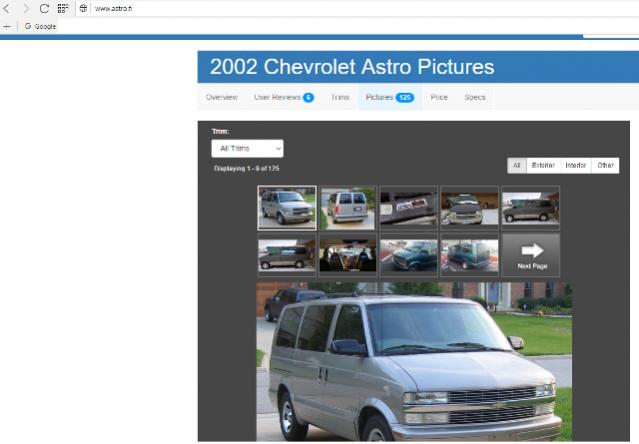
Task: Open the Price tab
Action: [439, 97]
